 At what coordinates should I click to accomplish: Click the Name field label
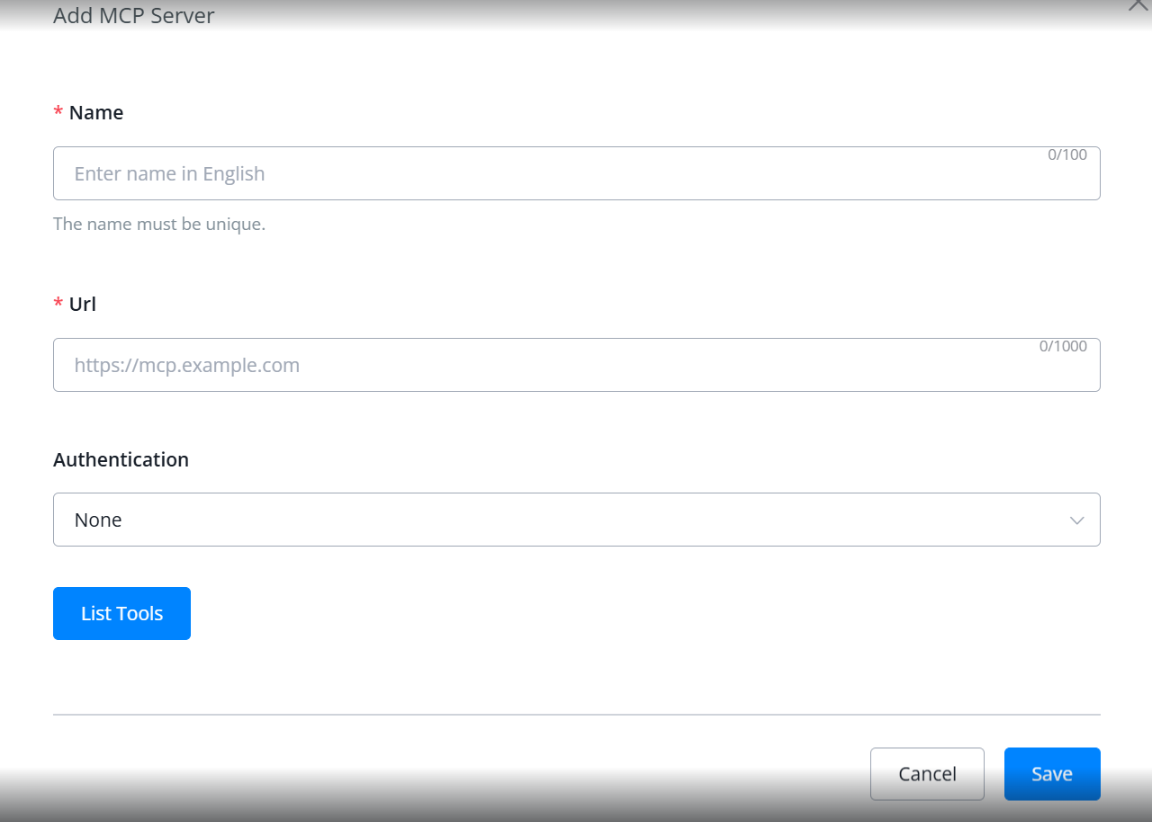pos(96,113)
